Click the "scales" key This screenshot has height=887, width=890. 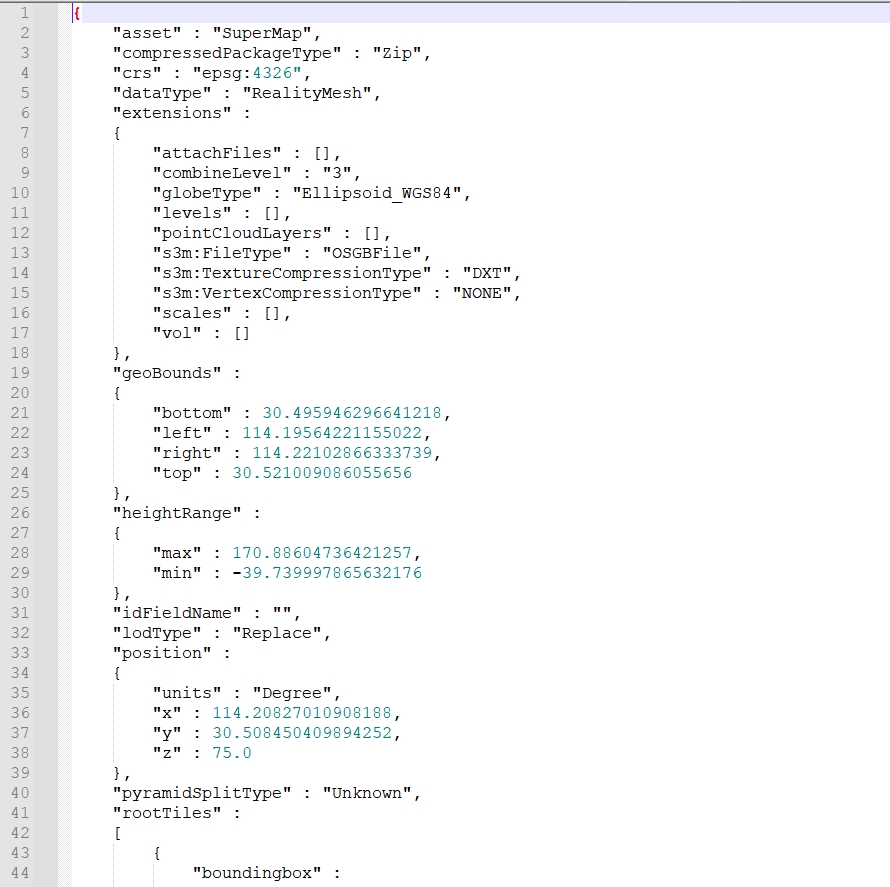click(192, 313)
